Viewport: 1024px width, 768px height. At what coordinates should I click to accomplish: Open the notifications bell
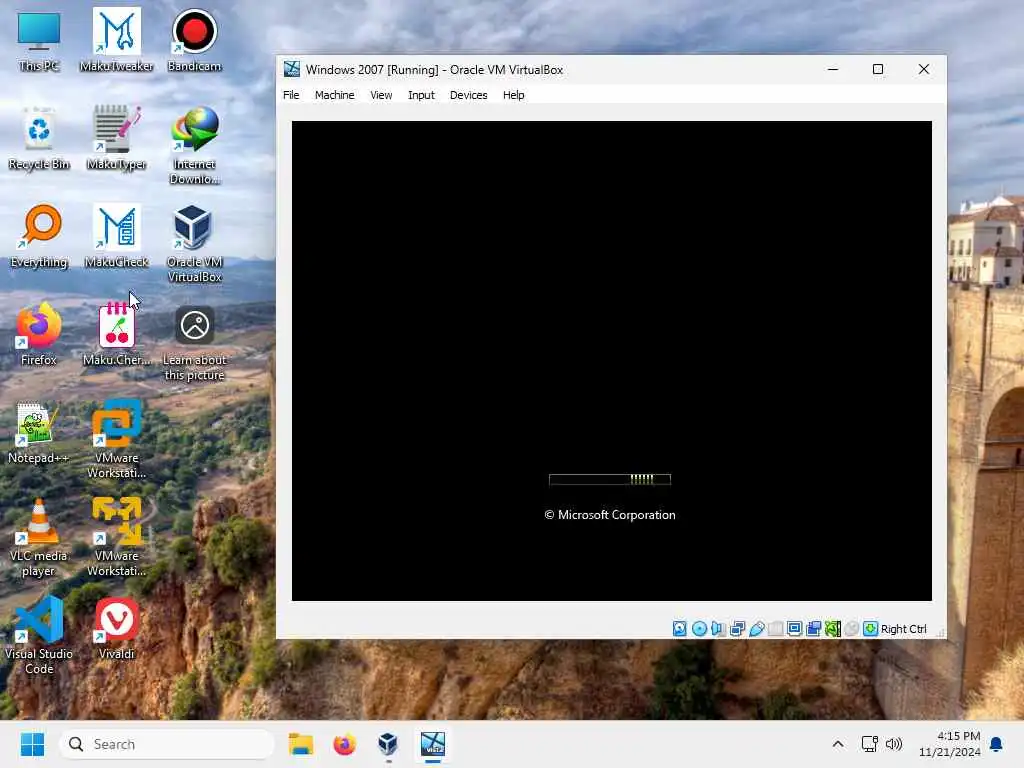coord(997,744)
